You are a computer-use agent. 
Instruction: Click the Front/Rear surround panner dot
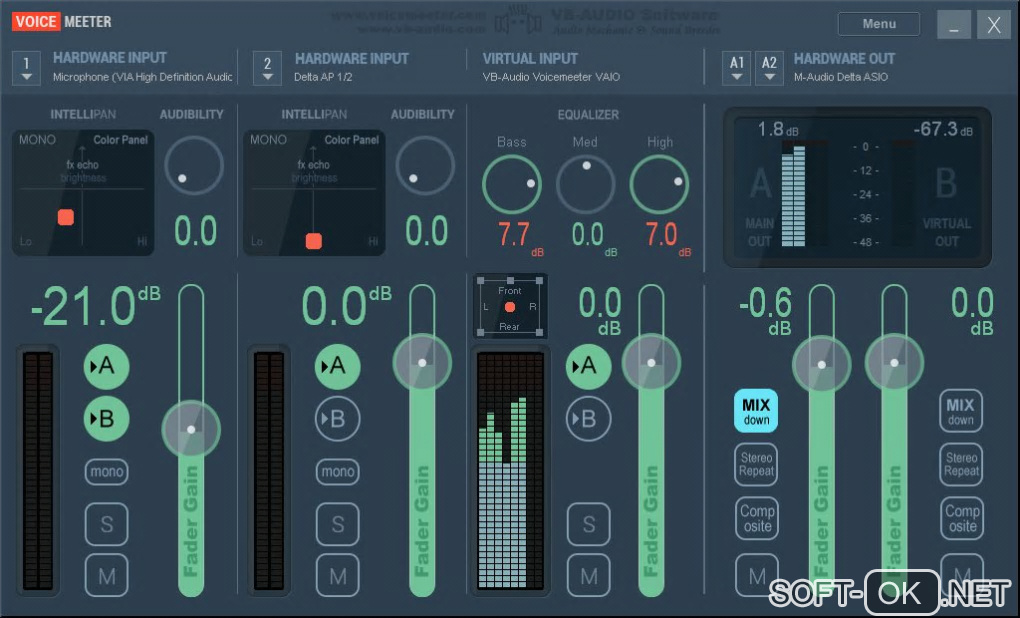510,306
